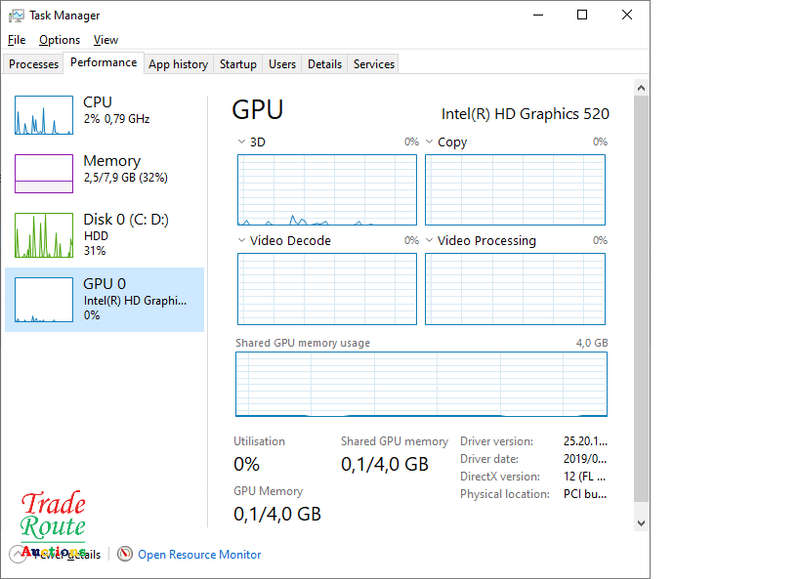
Task: Open the Video Processing engine dropdown
Action: point(430,240)
